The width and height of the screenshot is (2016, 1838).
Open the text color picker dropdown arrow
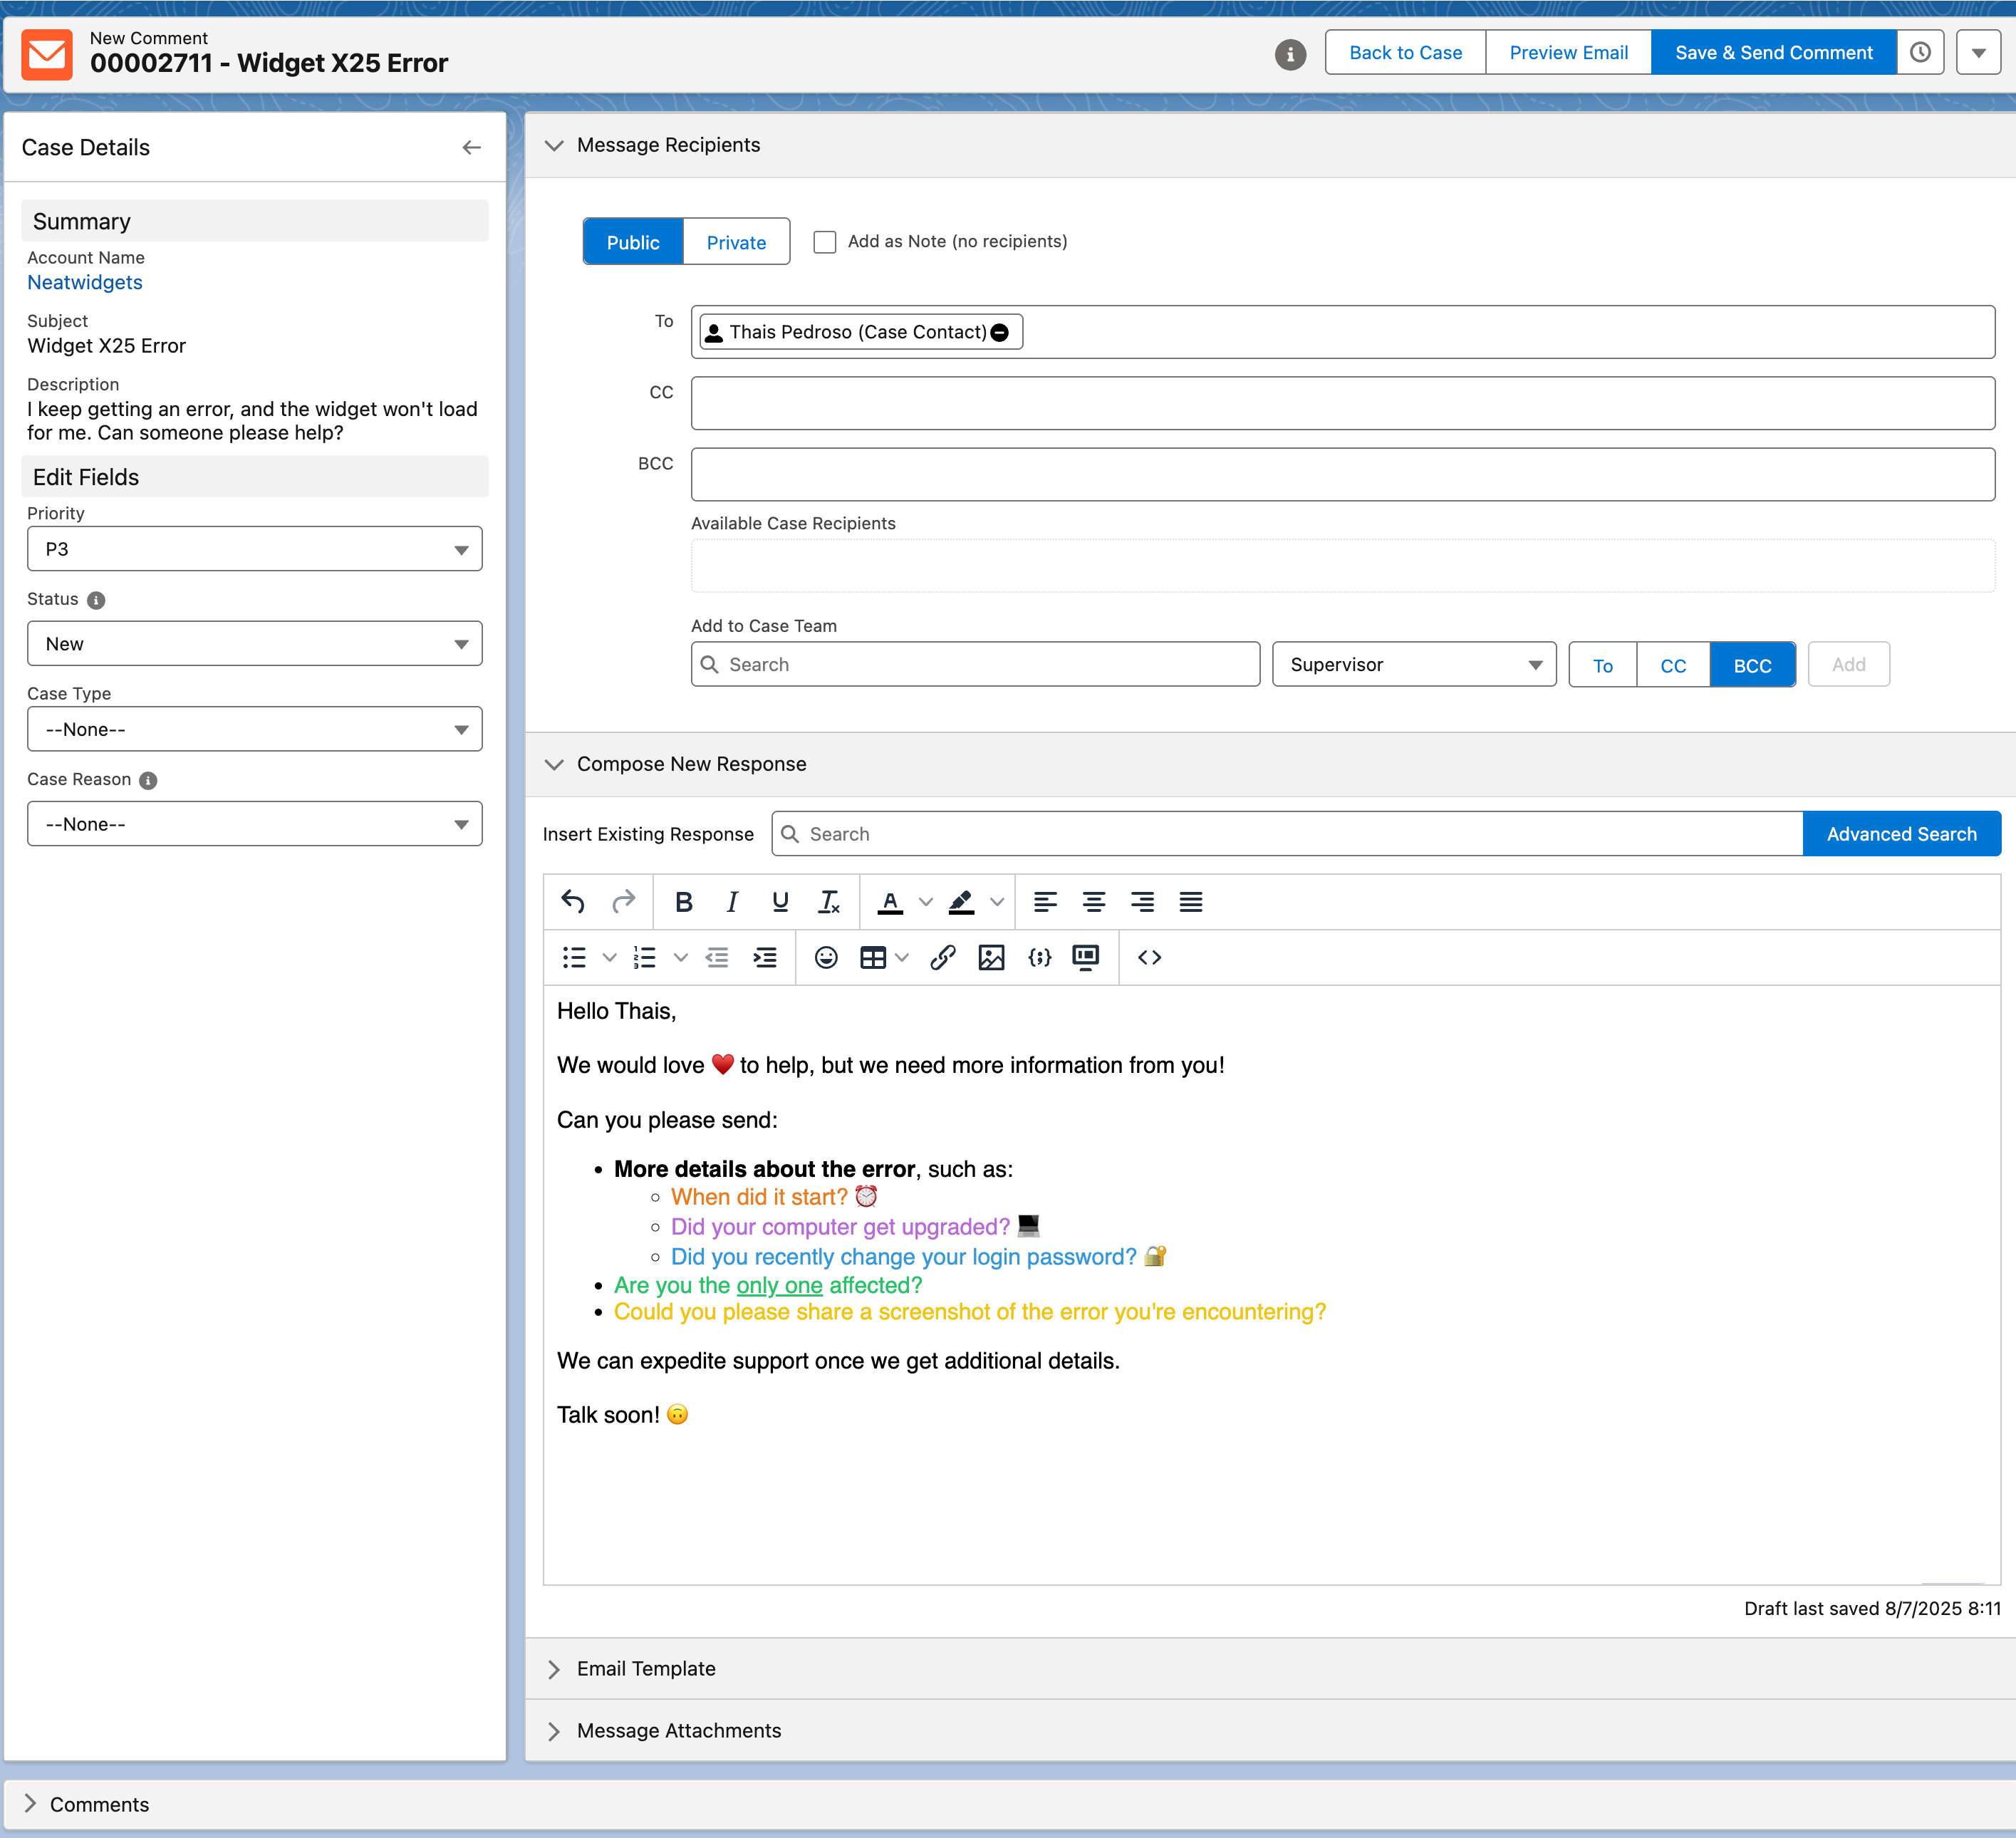coord(926,902)
